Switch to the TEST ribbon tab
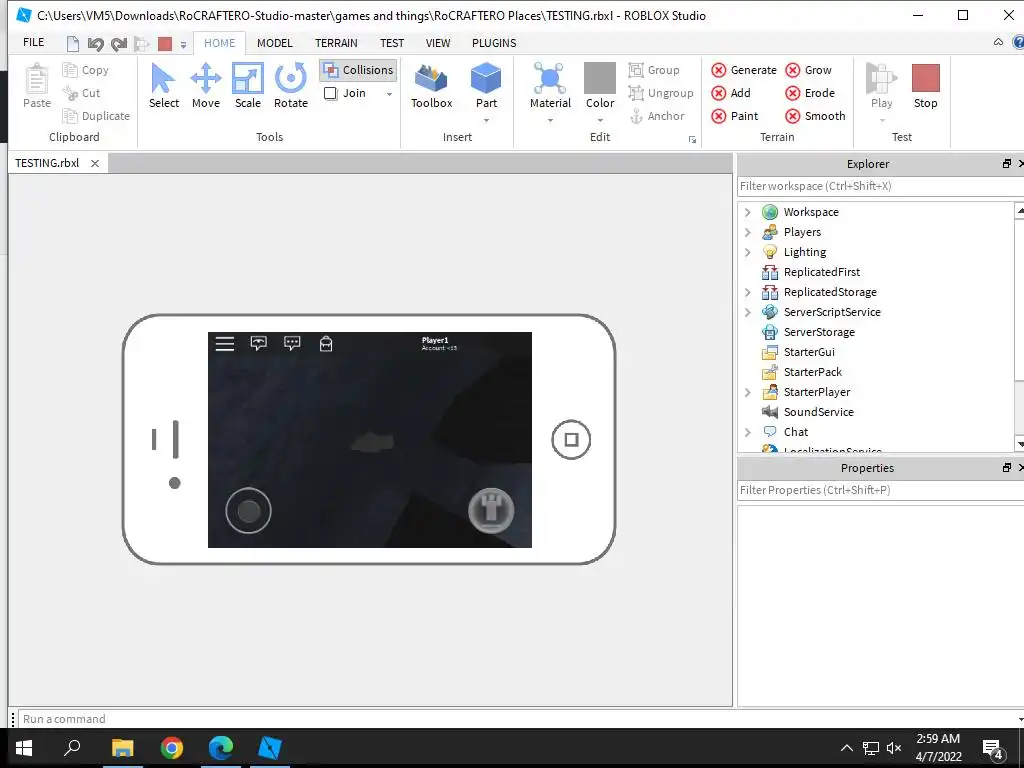Viewport: 1024px width, 768px height. (392, 43)
